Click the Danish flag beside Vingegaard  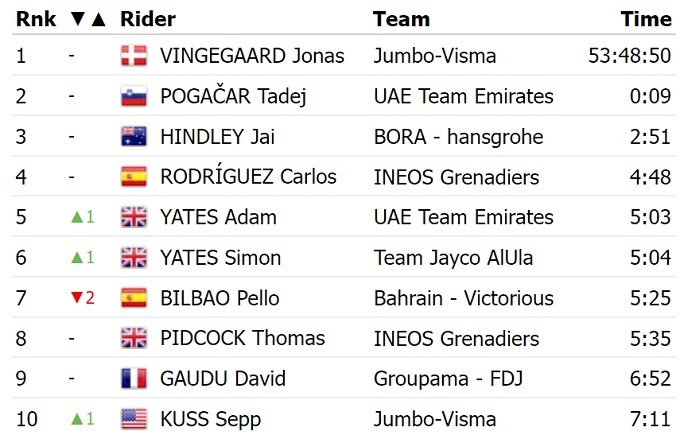pyautogui.click(x=133, y=56)
